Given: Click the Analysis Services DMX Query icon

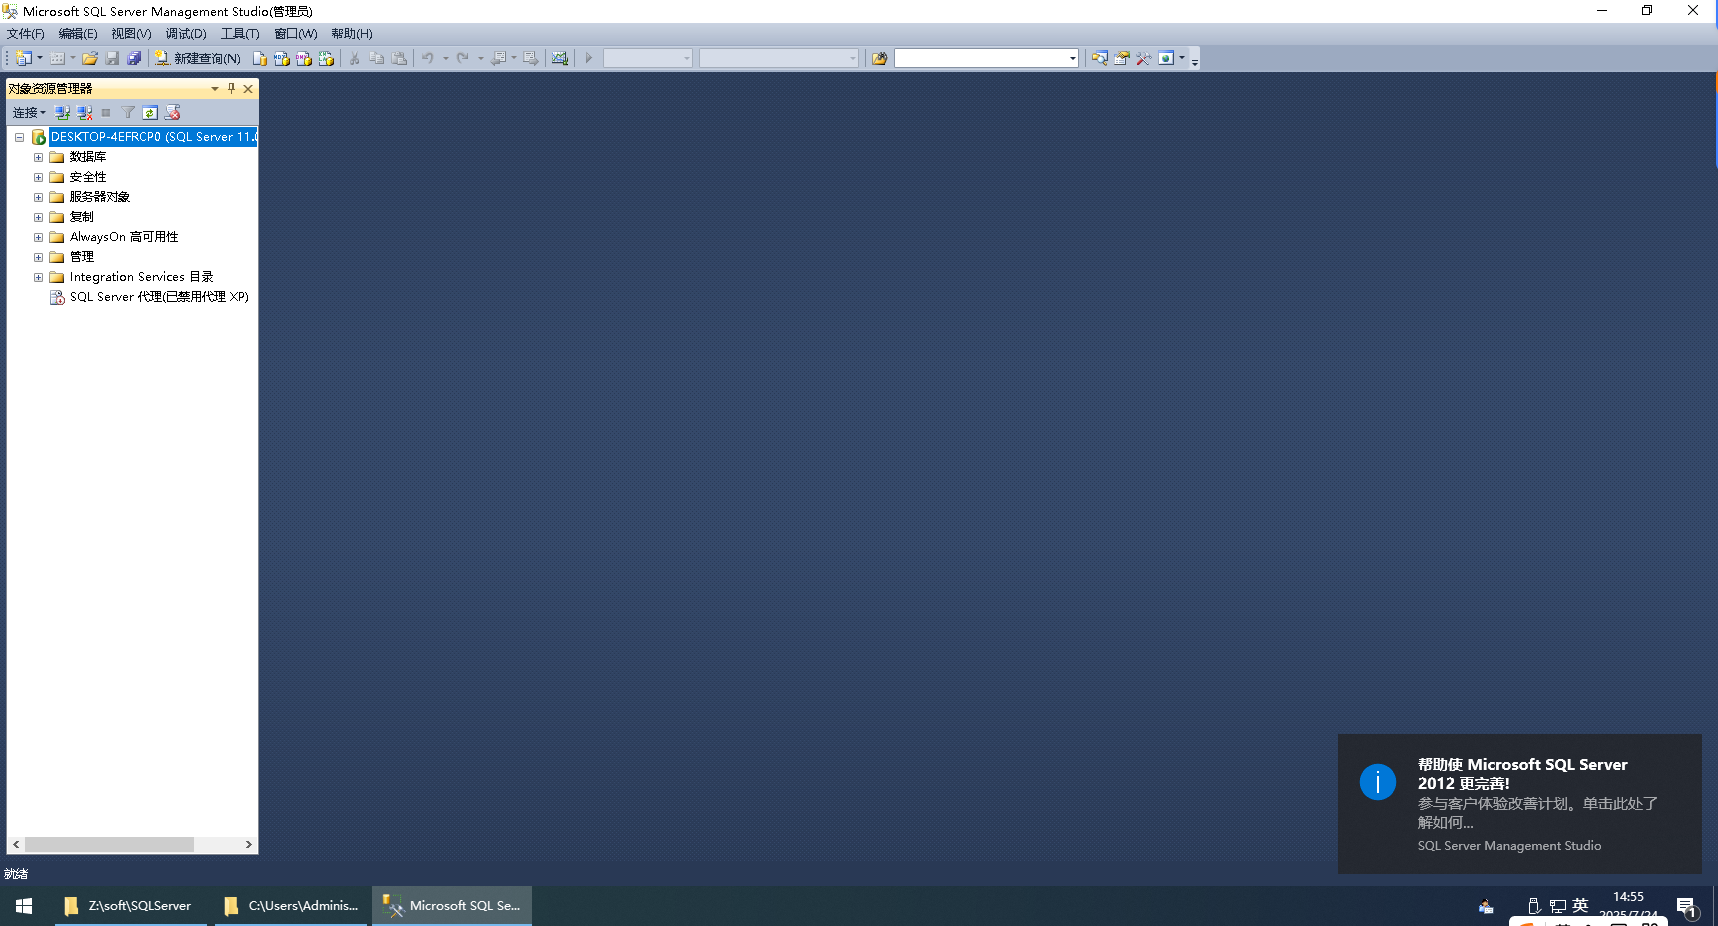Looking at the screenshot, I should pos(304,58).
